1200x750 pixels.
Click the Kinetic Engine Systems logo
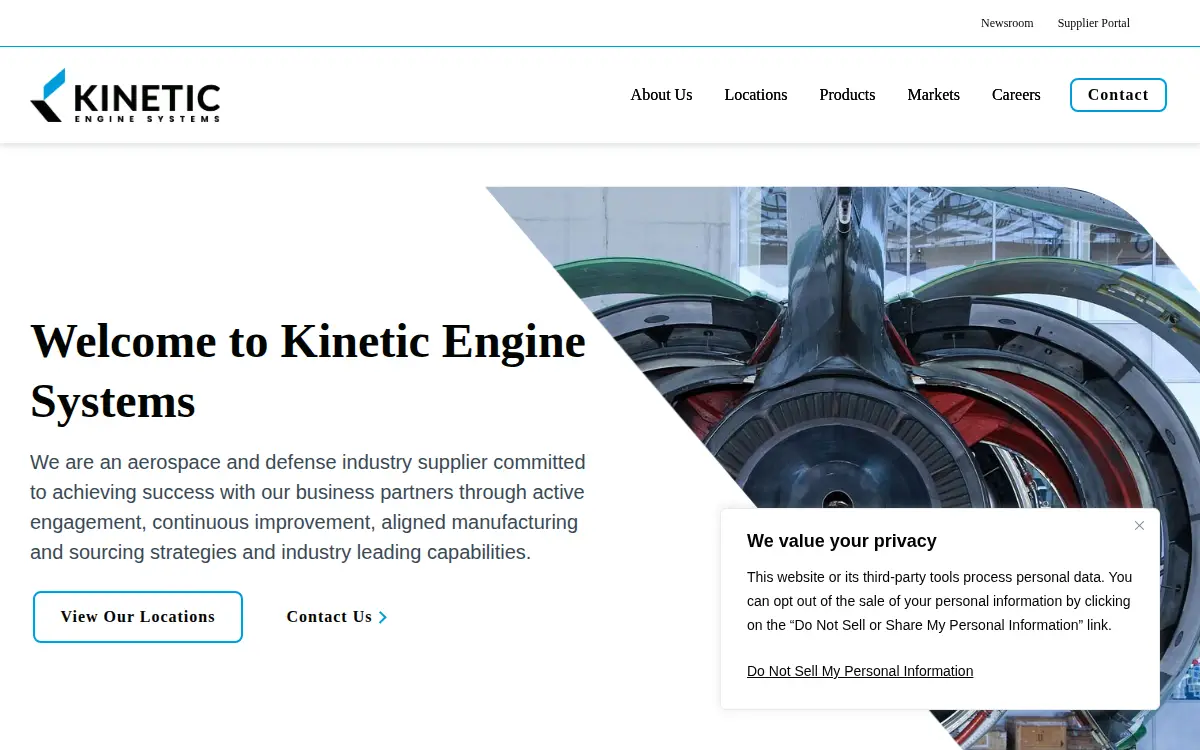click(x=125, y=95)
